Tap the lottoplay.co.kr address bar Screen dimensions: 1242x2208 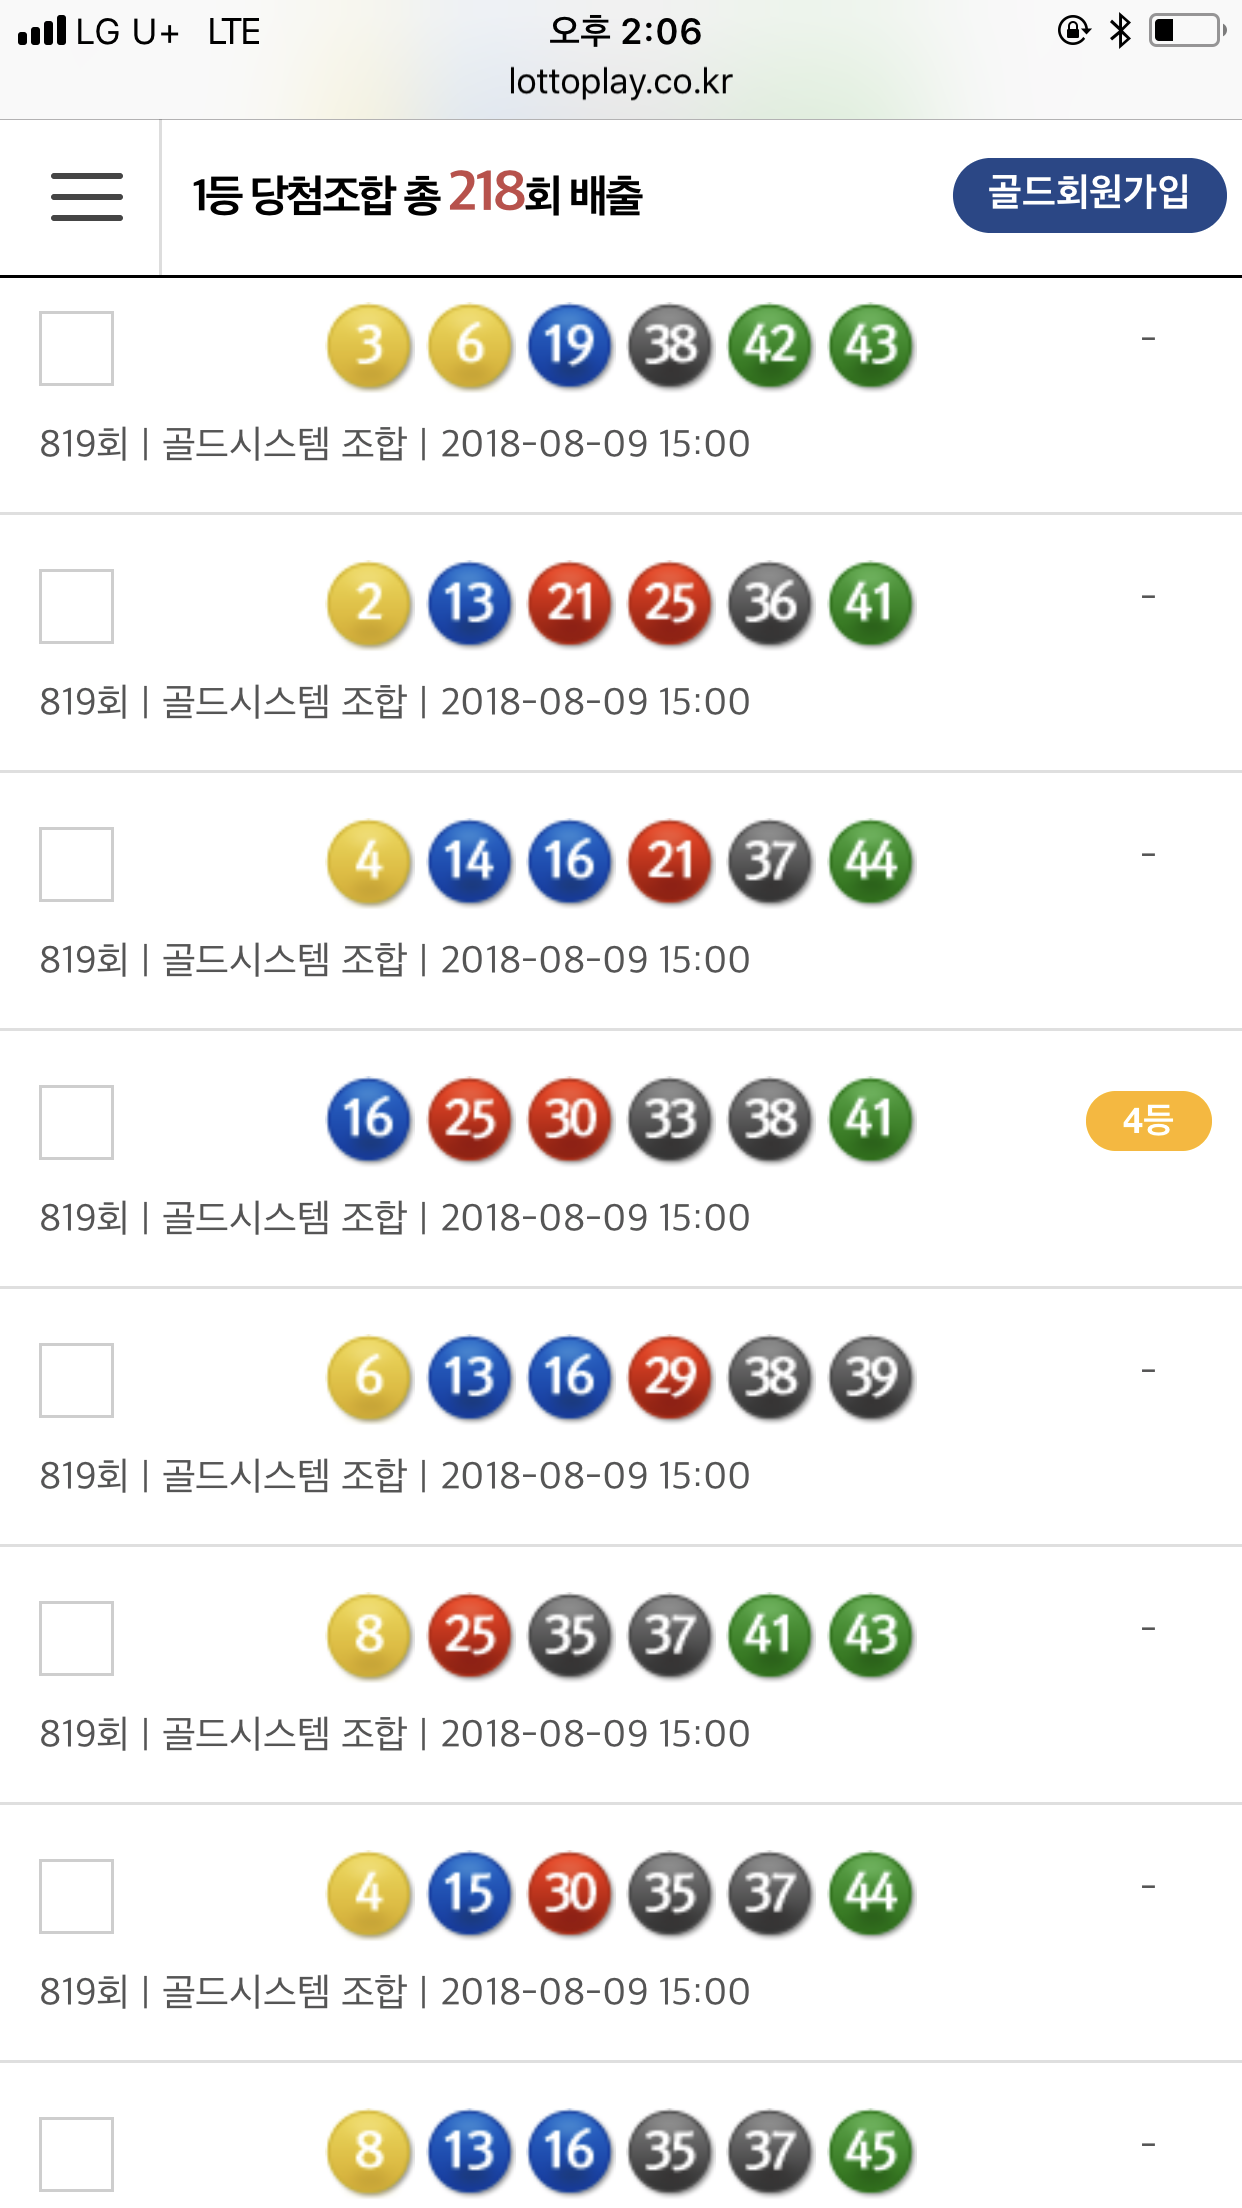coord(620,82)
